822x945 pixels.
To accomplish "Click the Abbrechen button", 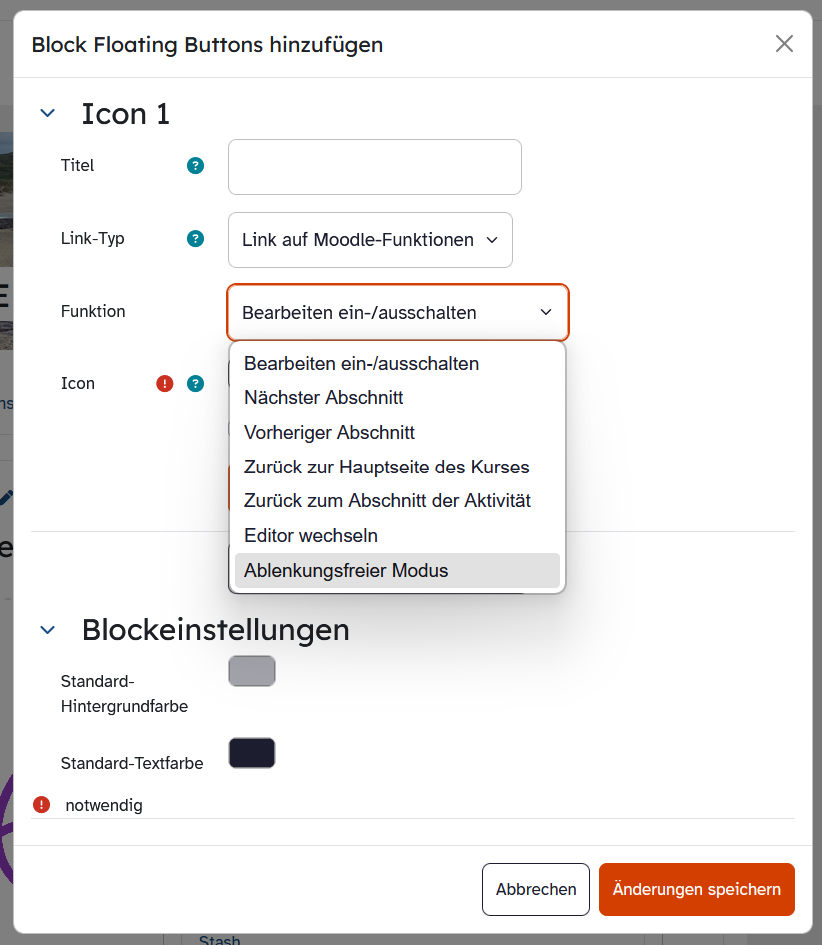I will tap(536, 889).
